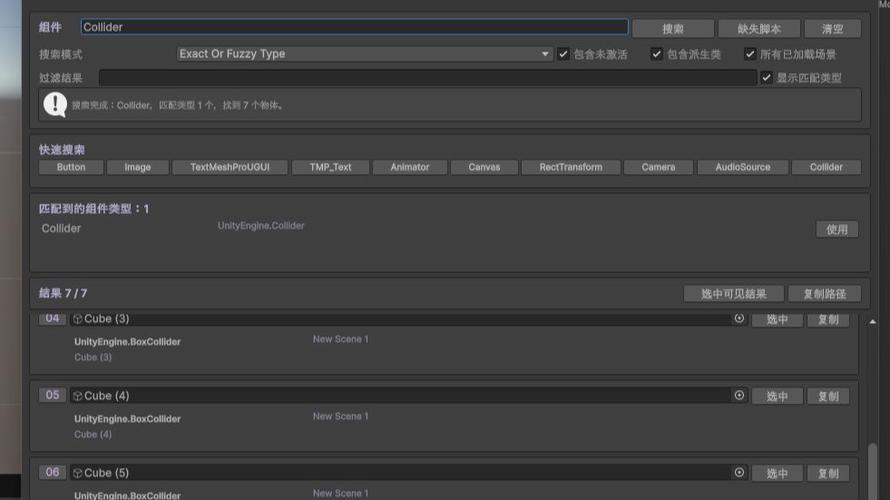Click 复制 button on Cube (4) row
The image size is (890, 500).
[x=828, y=396]
